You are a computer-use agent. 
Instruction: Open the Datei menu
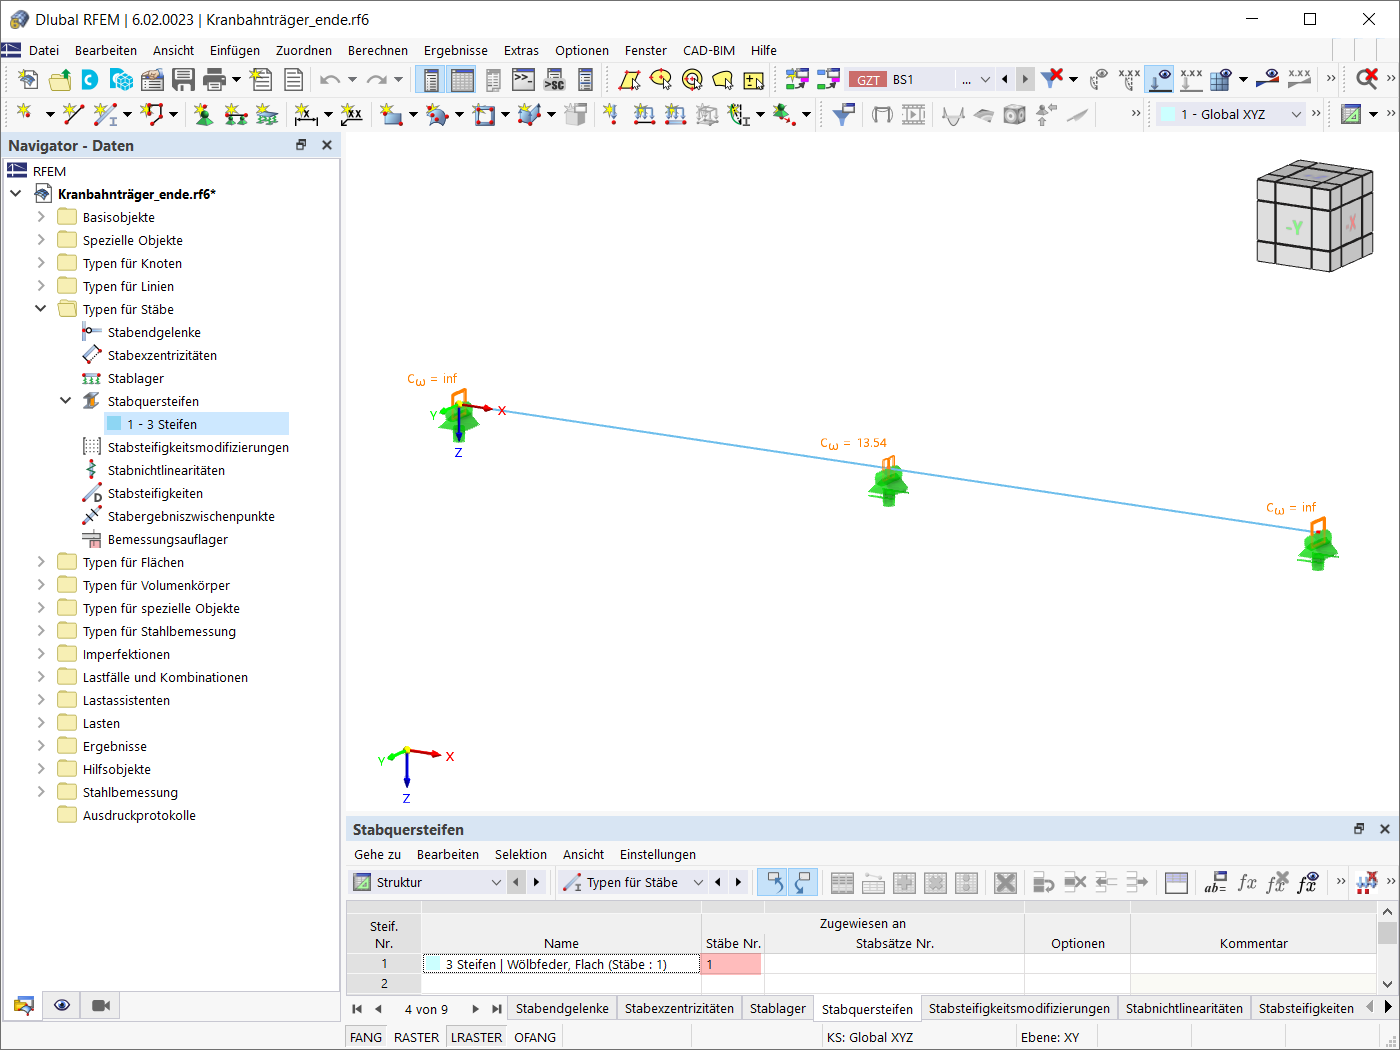point(44,50)
